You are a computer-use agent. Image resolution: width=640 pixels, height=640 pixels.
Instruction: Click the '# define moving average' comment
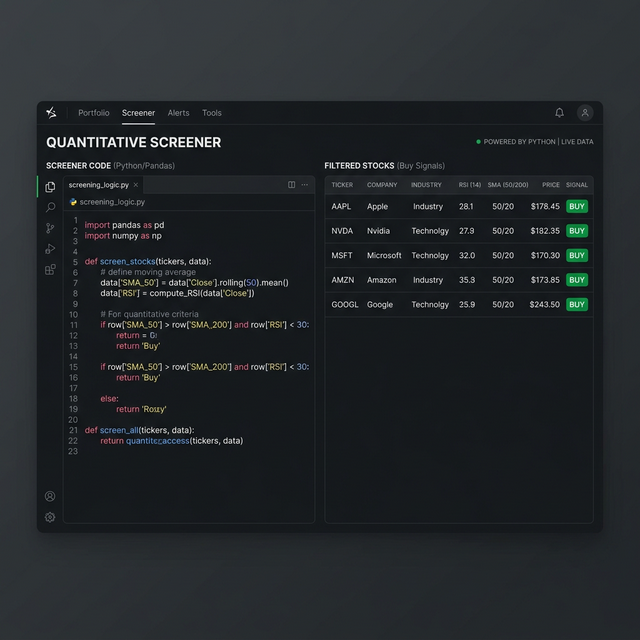148,272
